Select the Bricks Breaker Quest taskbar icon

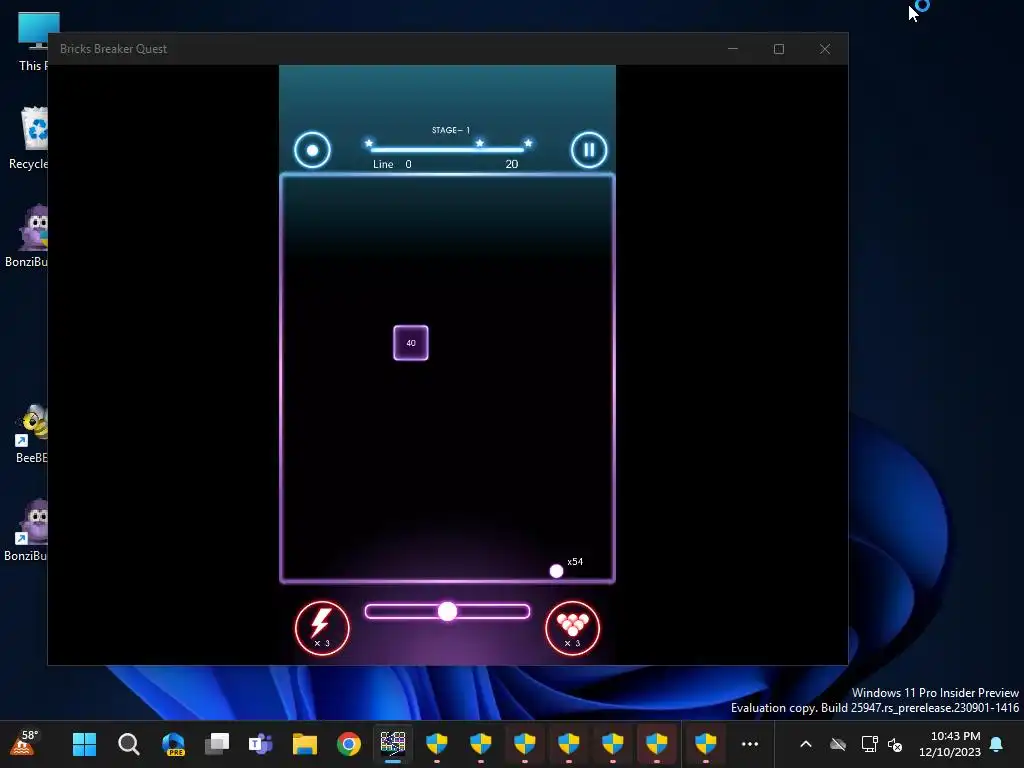[x=392, y=744]
